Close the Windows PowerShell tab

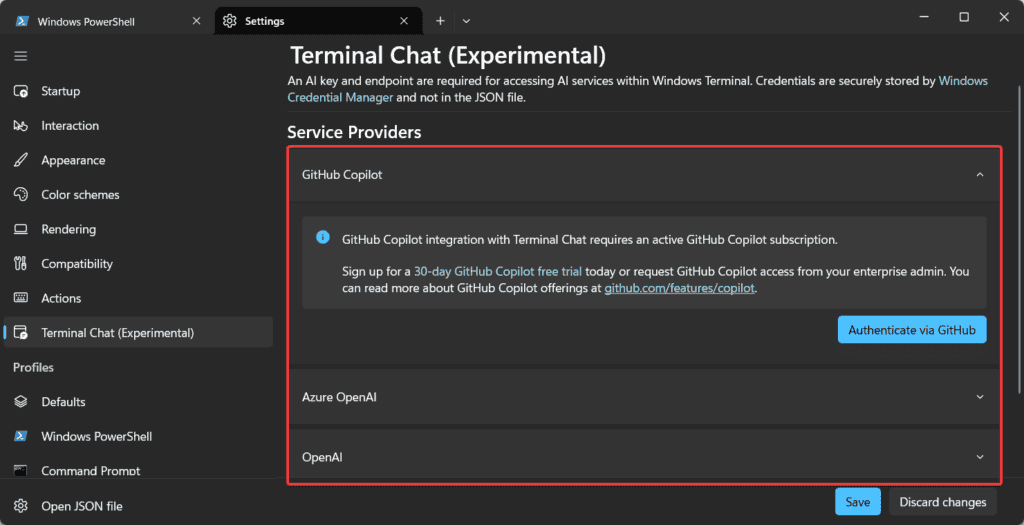click(196, 21)
